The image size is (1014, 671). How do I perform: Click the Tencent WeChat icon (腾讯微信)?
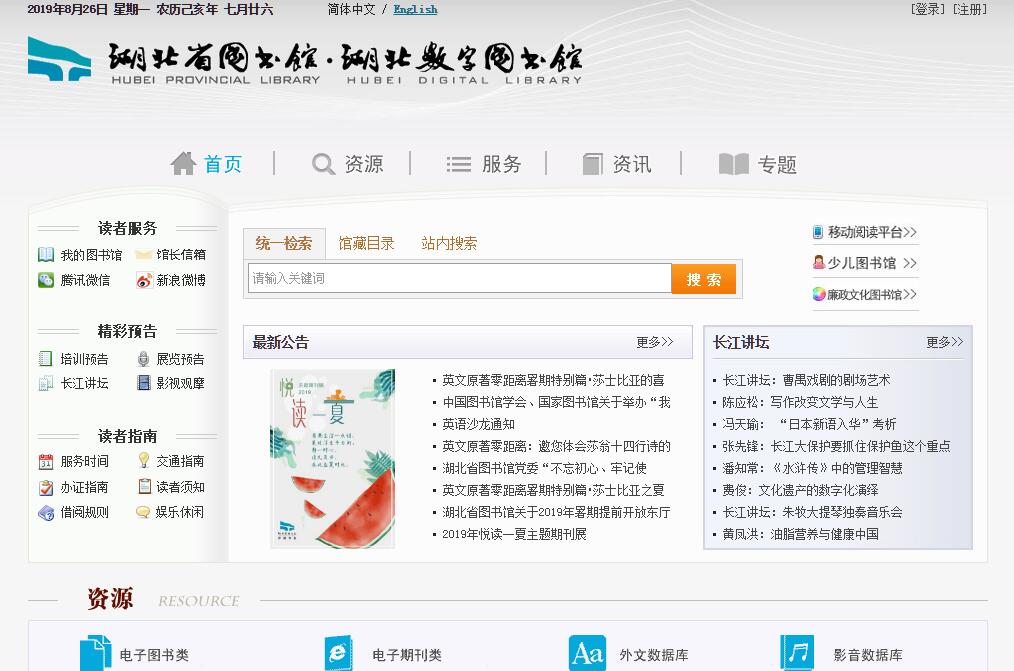pos(46,281)
